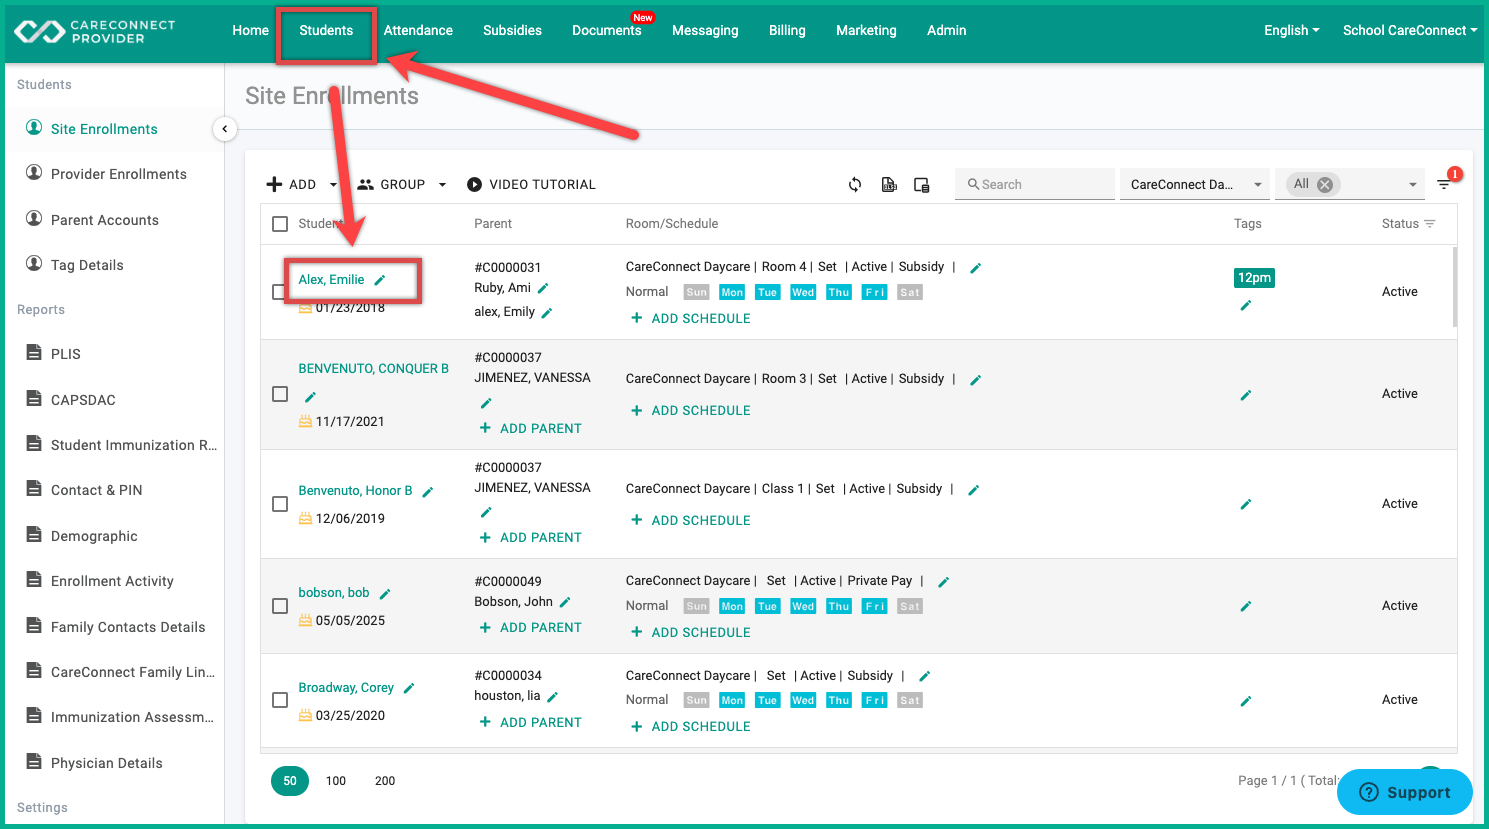This screenshot has width=1489, height=829.
Task: Edit Broadway, Corey student pencil icon
Action: (409, 689)
